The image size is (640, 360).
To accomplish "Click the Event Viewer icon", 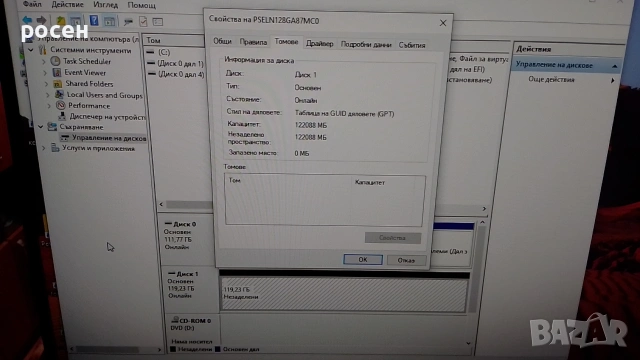I will (57, 72).
